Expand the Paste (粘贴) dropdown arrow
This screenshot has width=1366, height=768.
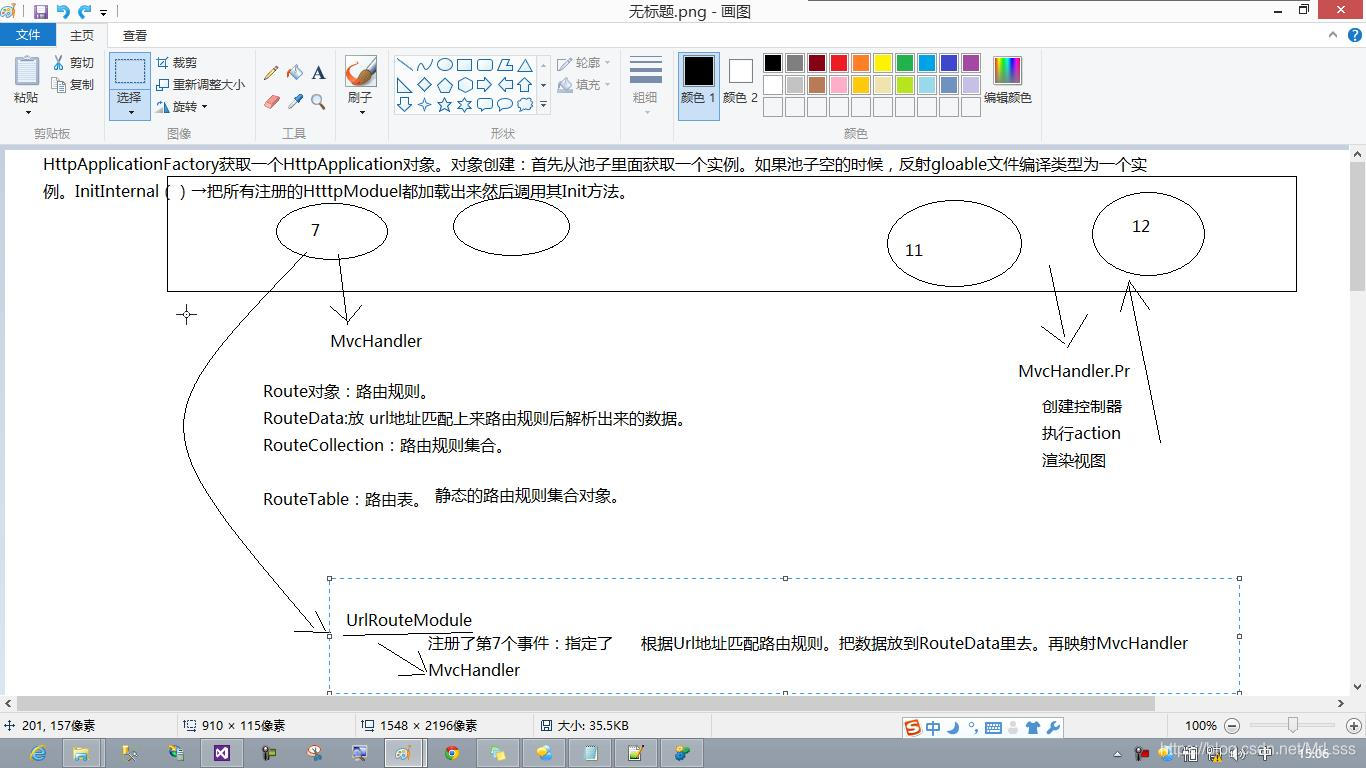pos(27,111)
